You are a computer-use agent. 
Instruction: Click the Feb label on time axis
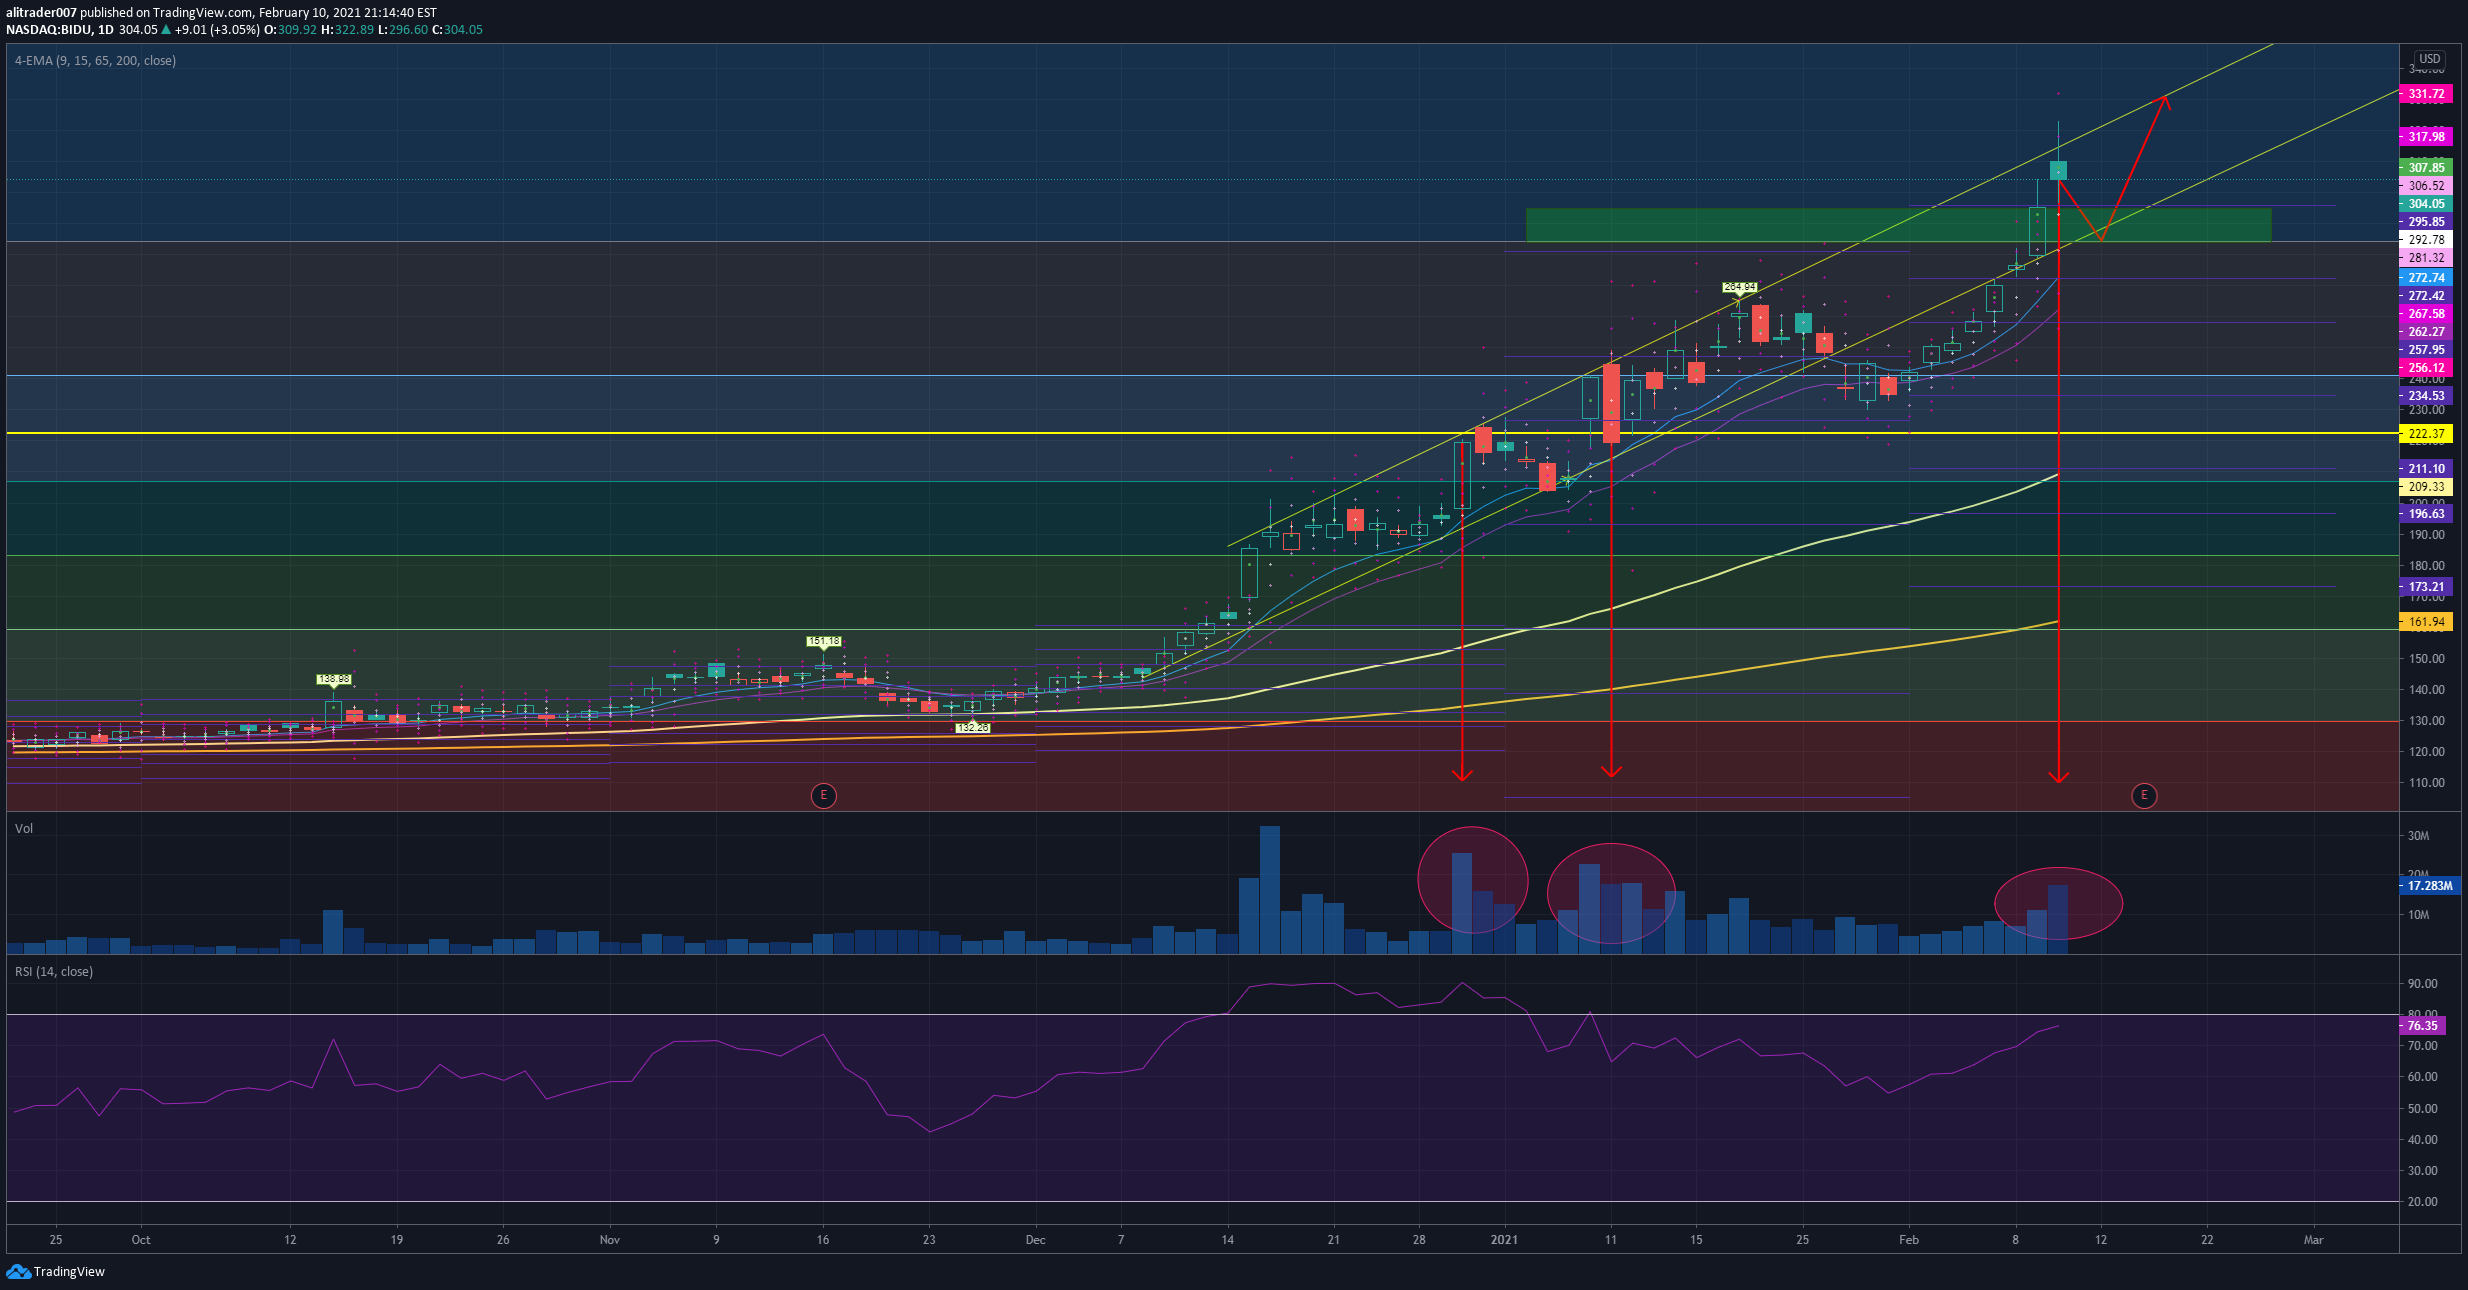[1909, 1240]
